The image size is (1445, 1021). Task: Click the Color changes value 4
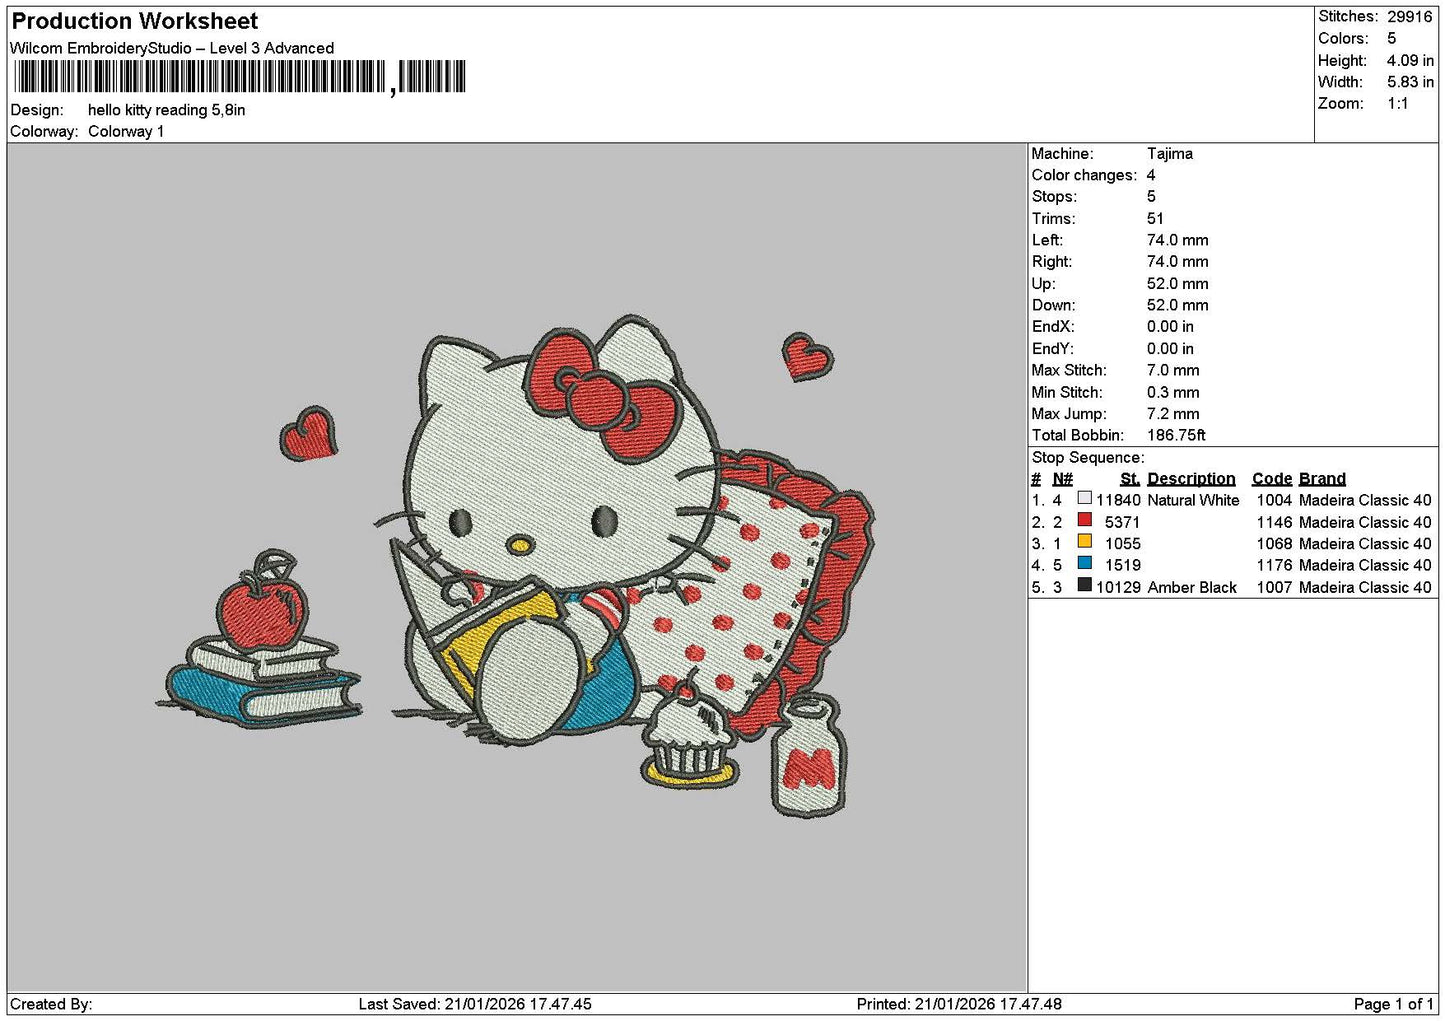[x=1151, y=175]
